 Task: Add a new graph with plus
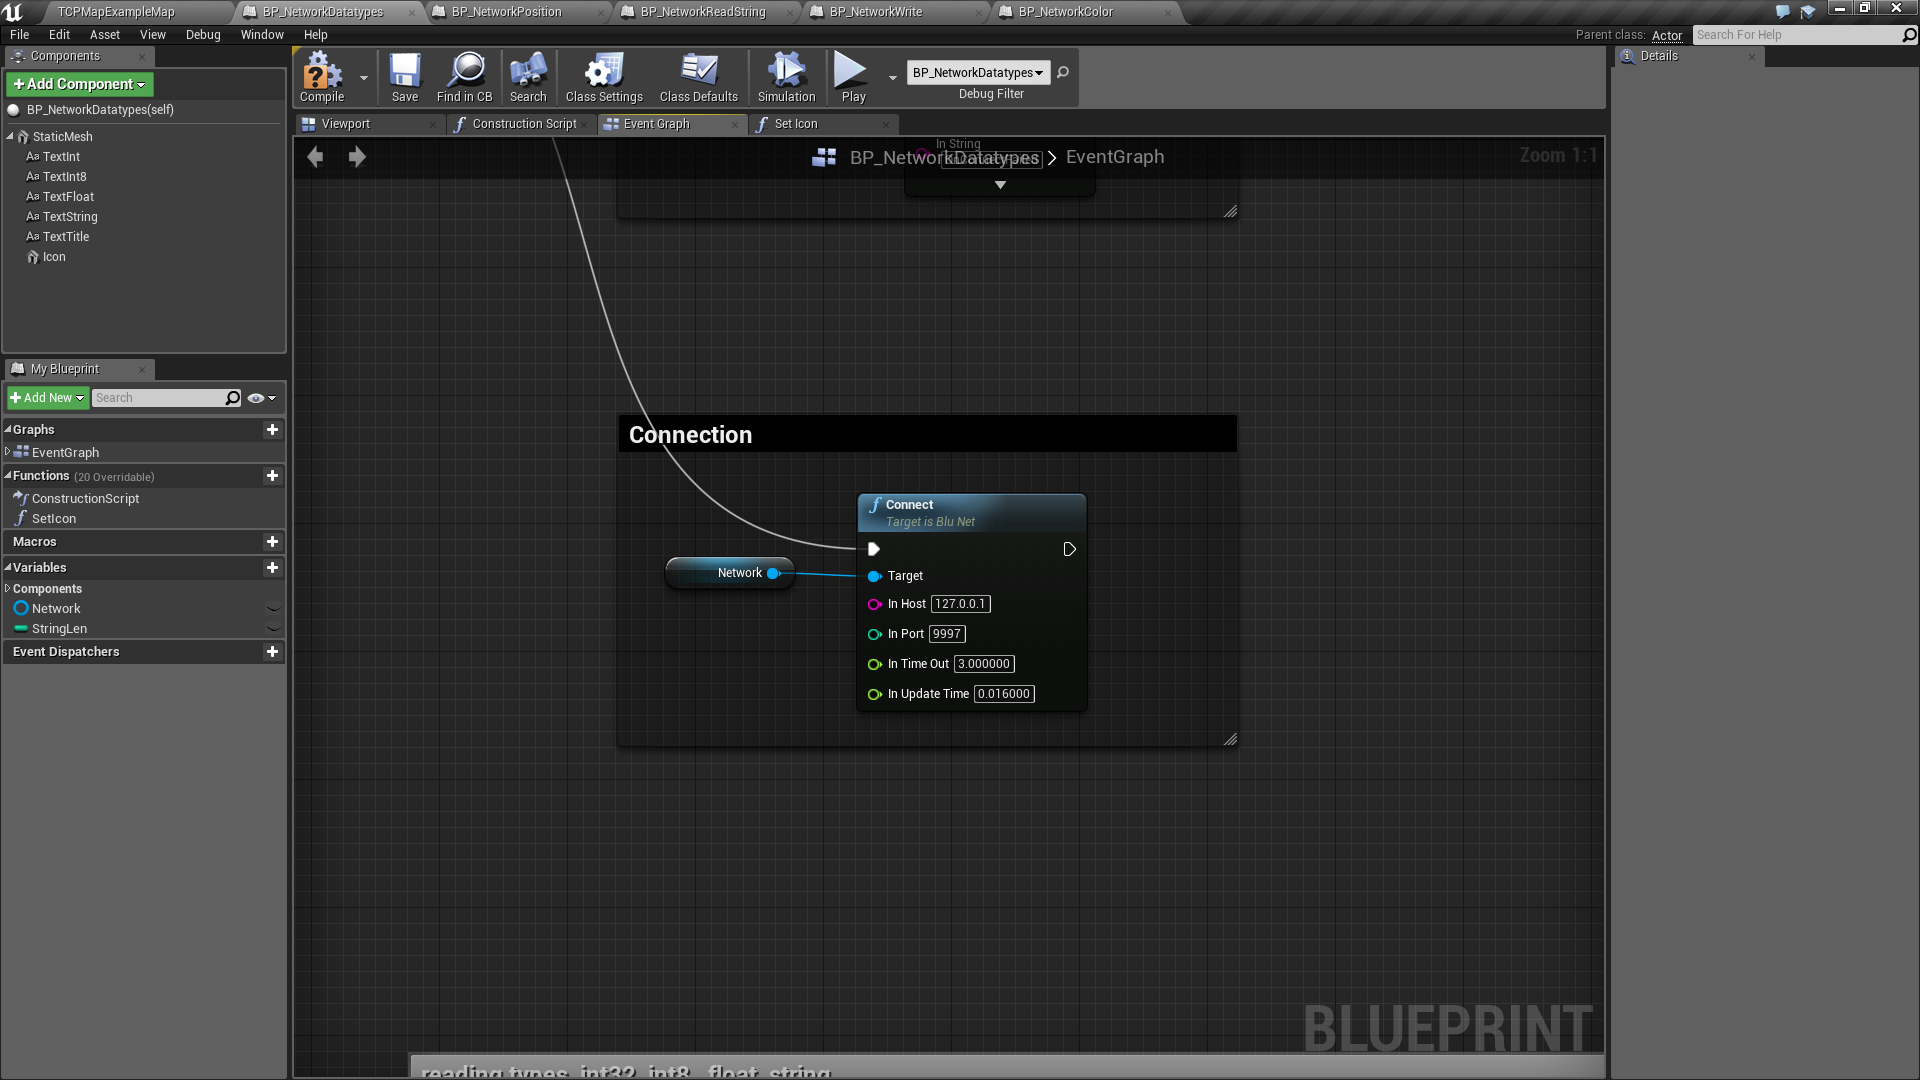point(272,429)
